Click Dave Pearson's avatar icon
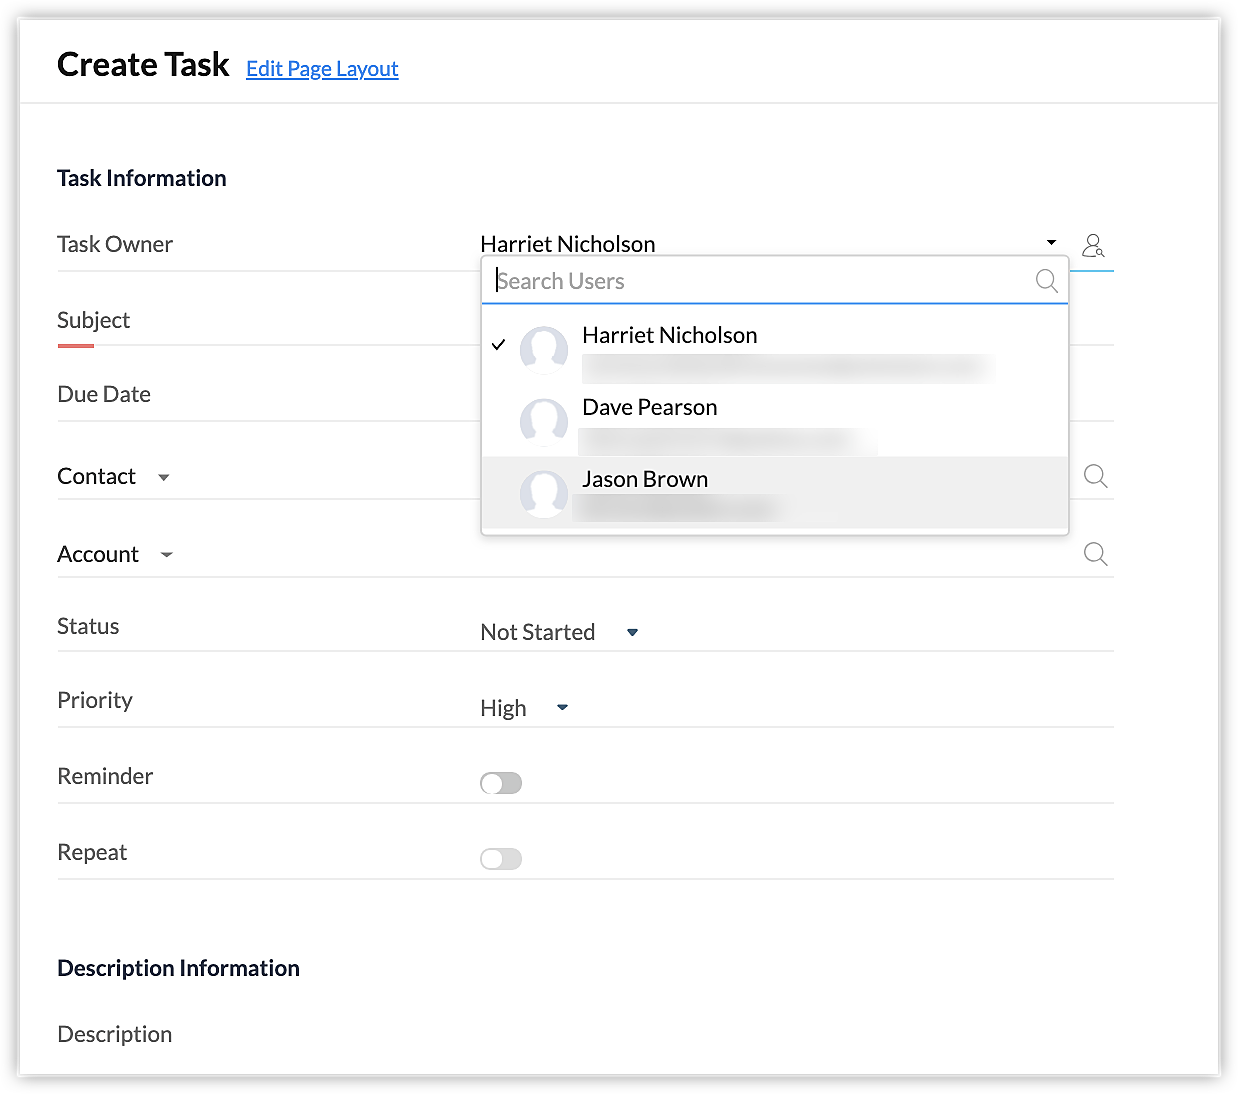Viewport: 1238px width, 1094px height. click(x=544, y=421)
